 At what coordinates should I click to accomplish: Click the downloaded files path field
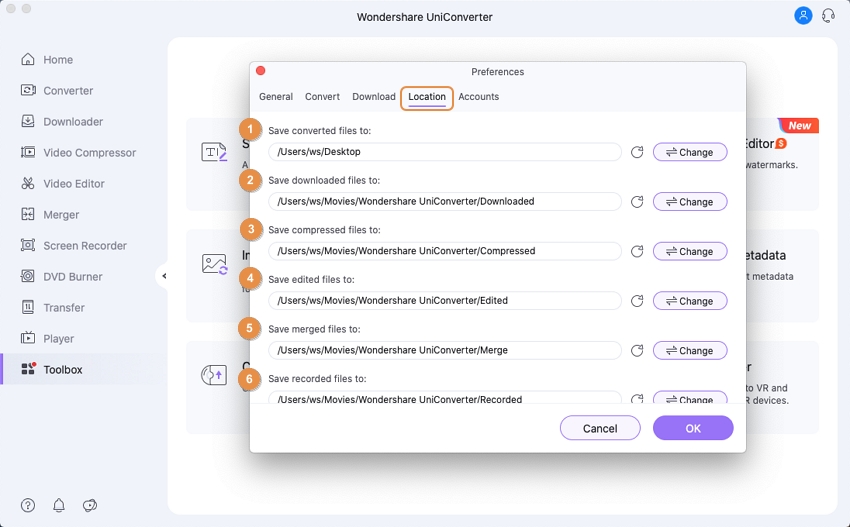(x=444, y=202)
